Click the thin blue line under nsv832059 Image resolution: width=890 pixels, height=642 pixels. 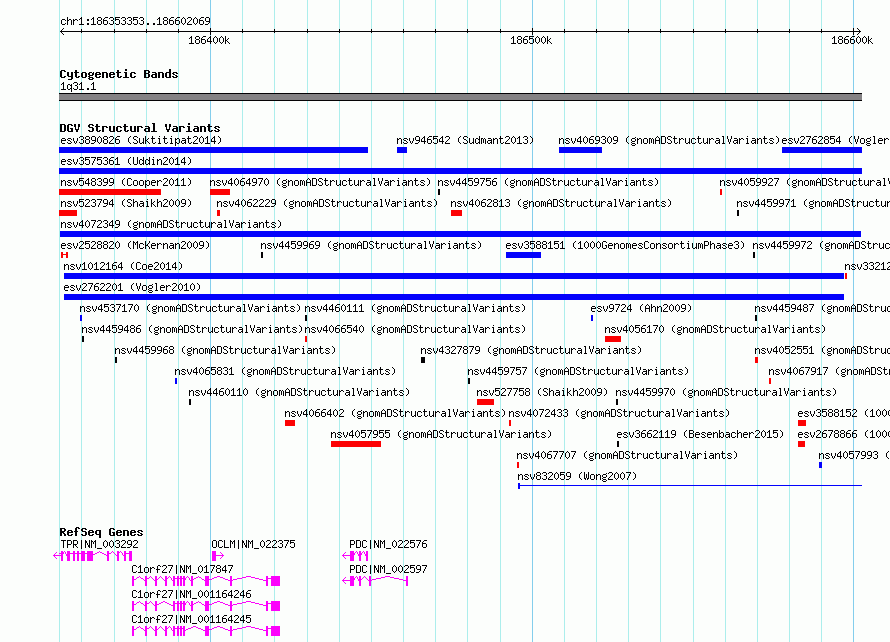690,486
